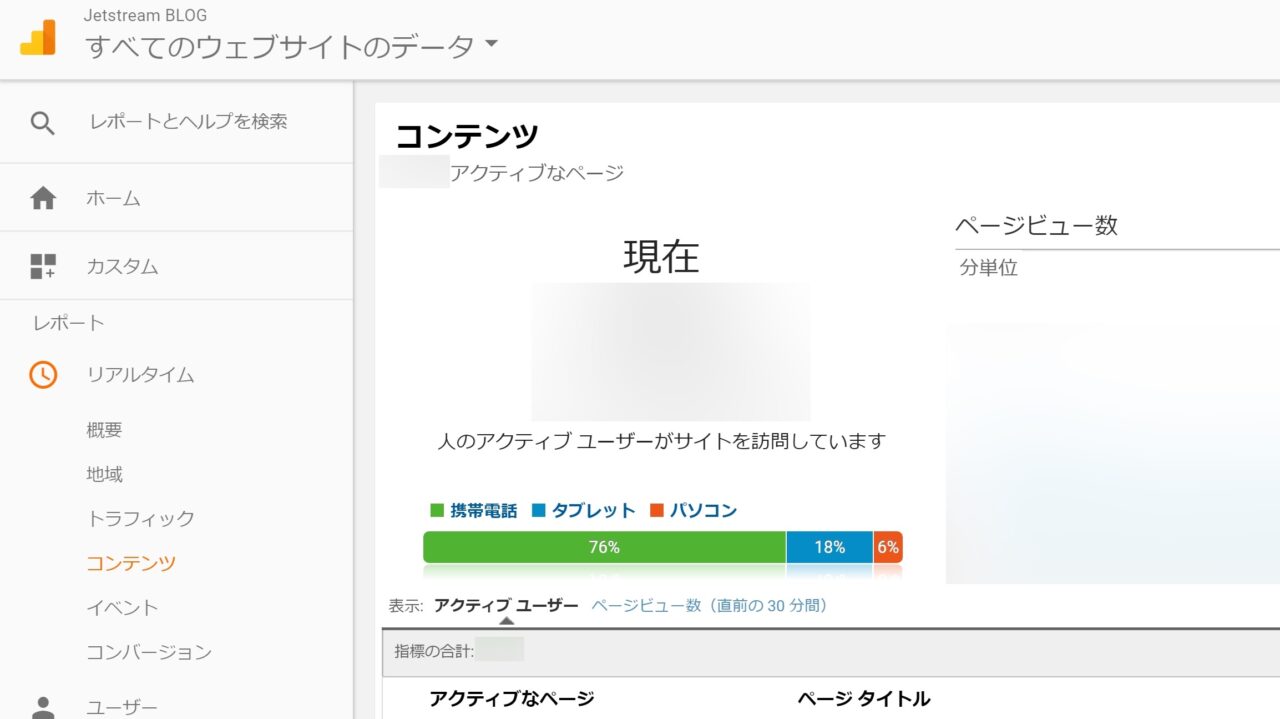Select 概要 under Realtime
The height and width of the screenshot is (719, 1280).
[x=104, y=430]
